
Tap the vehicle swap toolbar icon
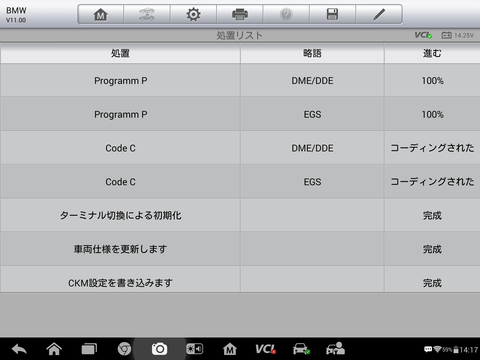coord(147,14)
